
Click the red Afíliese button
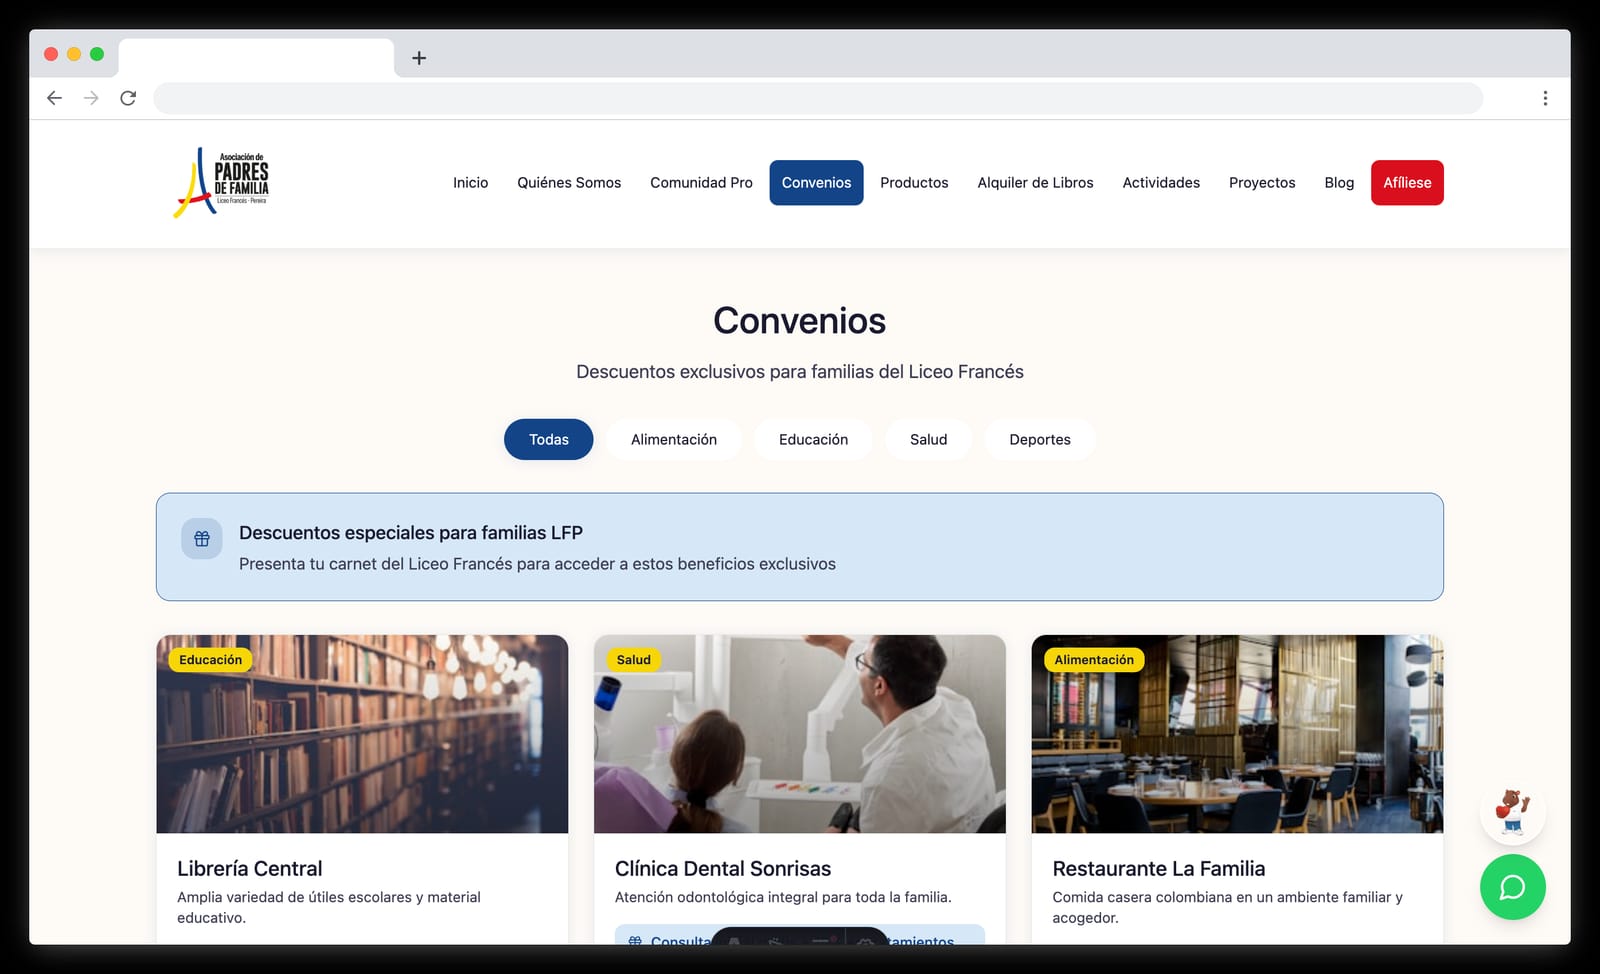[x=1407, y=182]
